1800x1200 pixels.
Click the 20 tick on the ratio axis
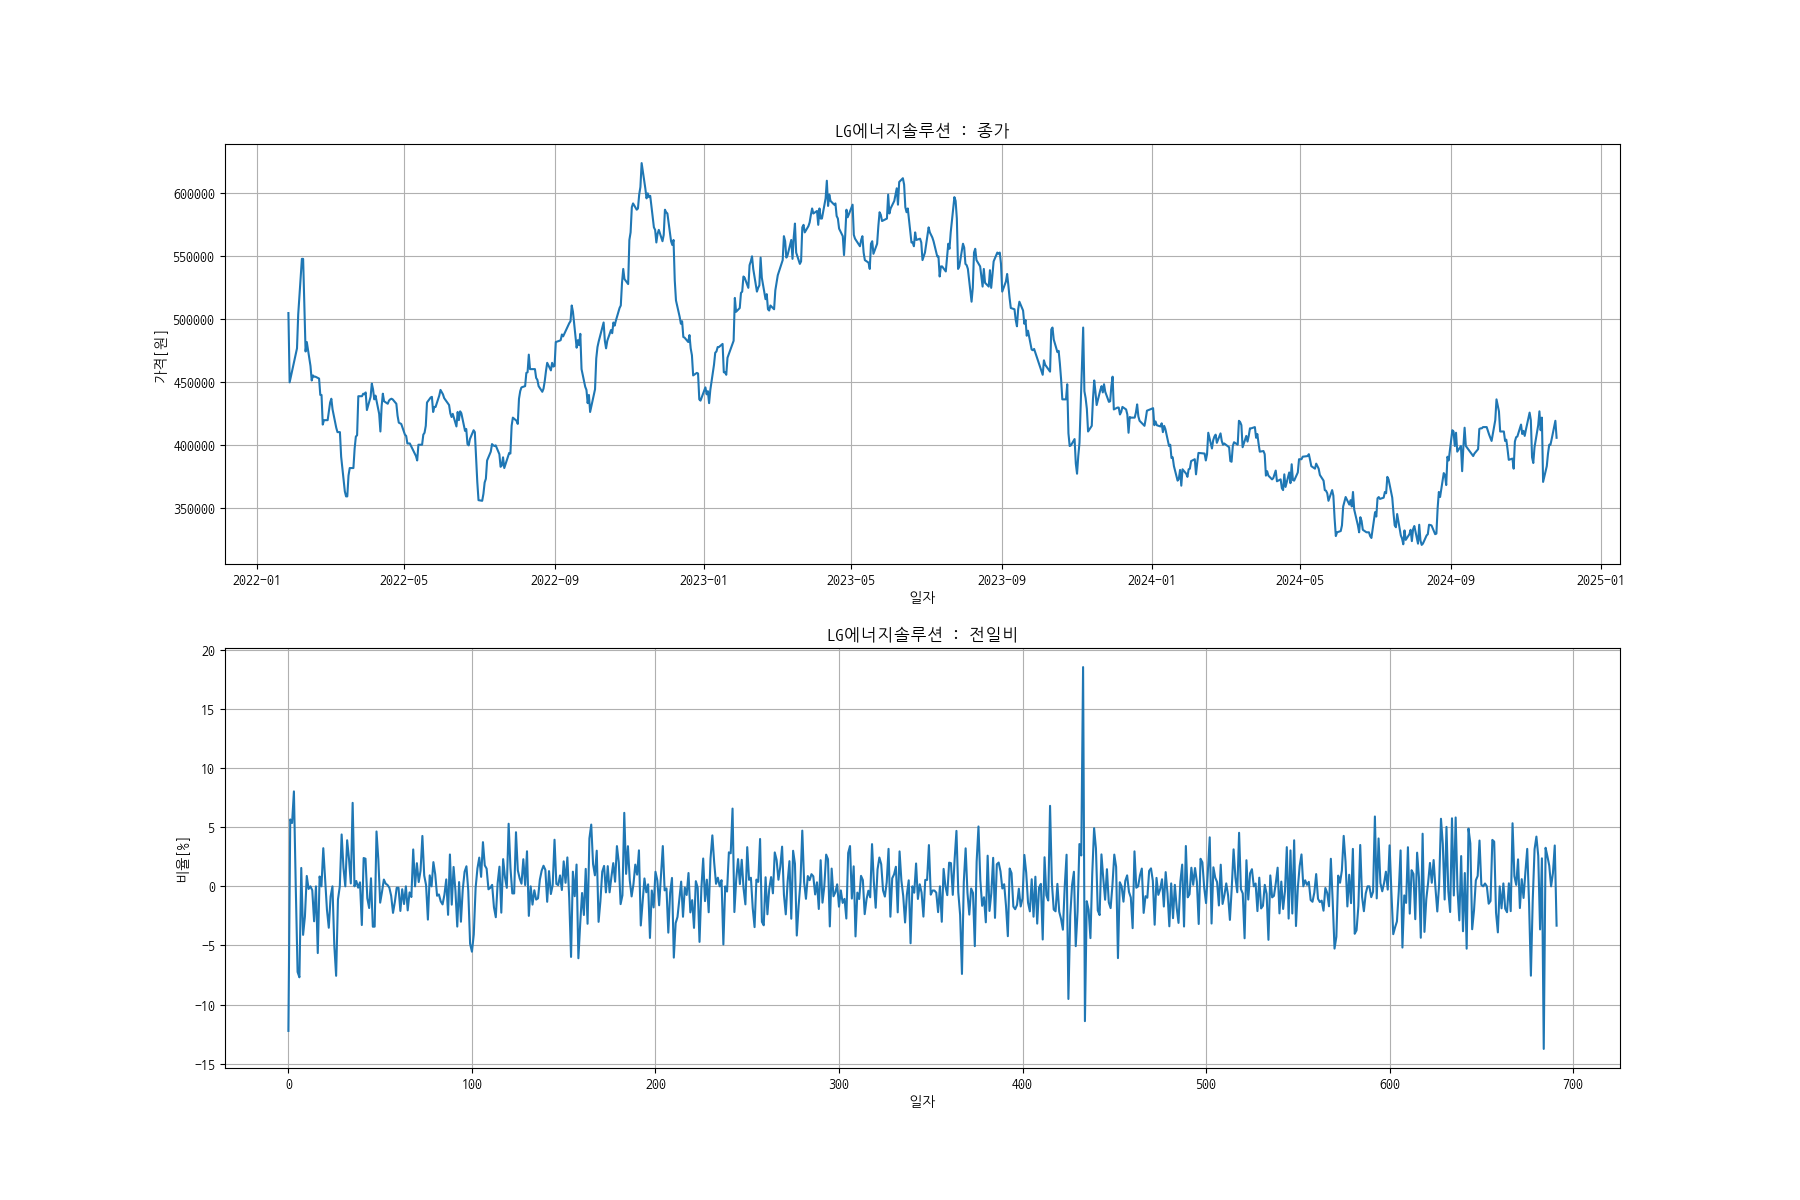tap(208, 651)
